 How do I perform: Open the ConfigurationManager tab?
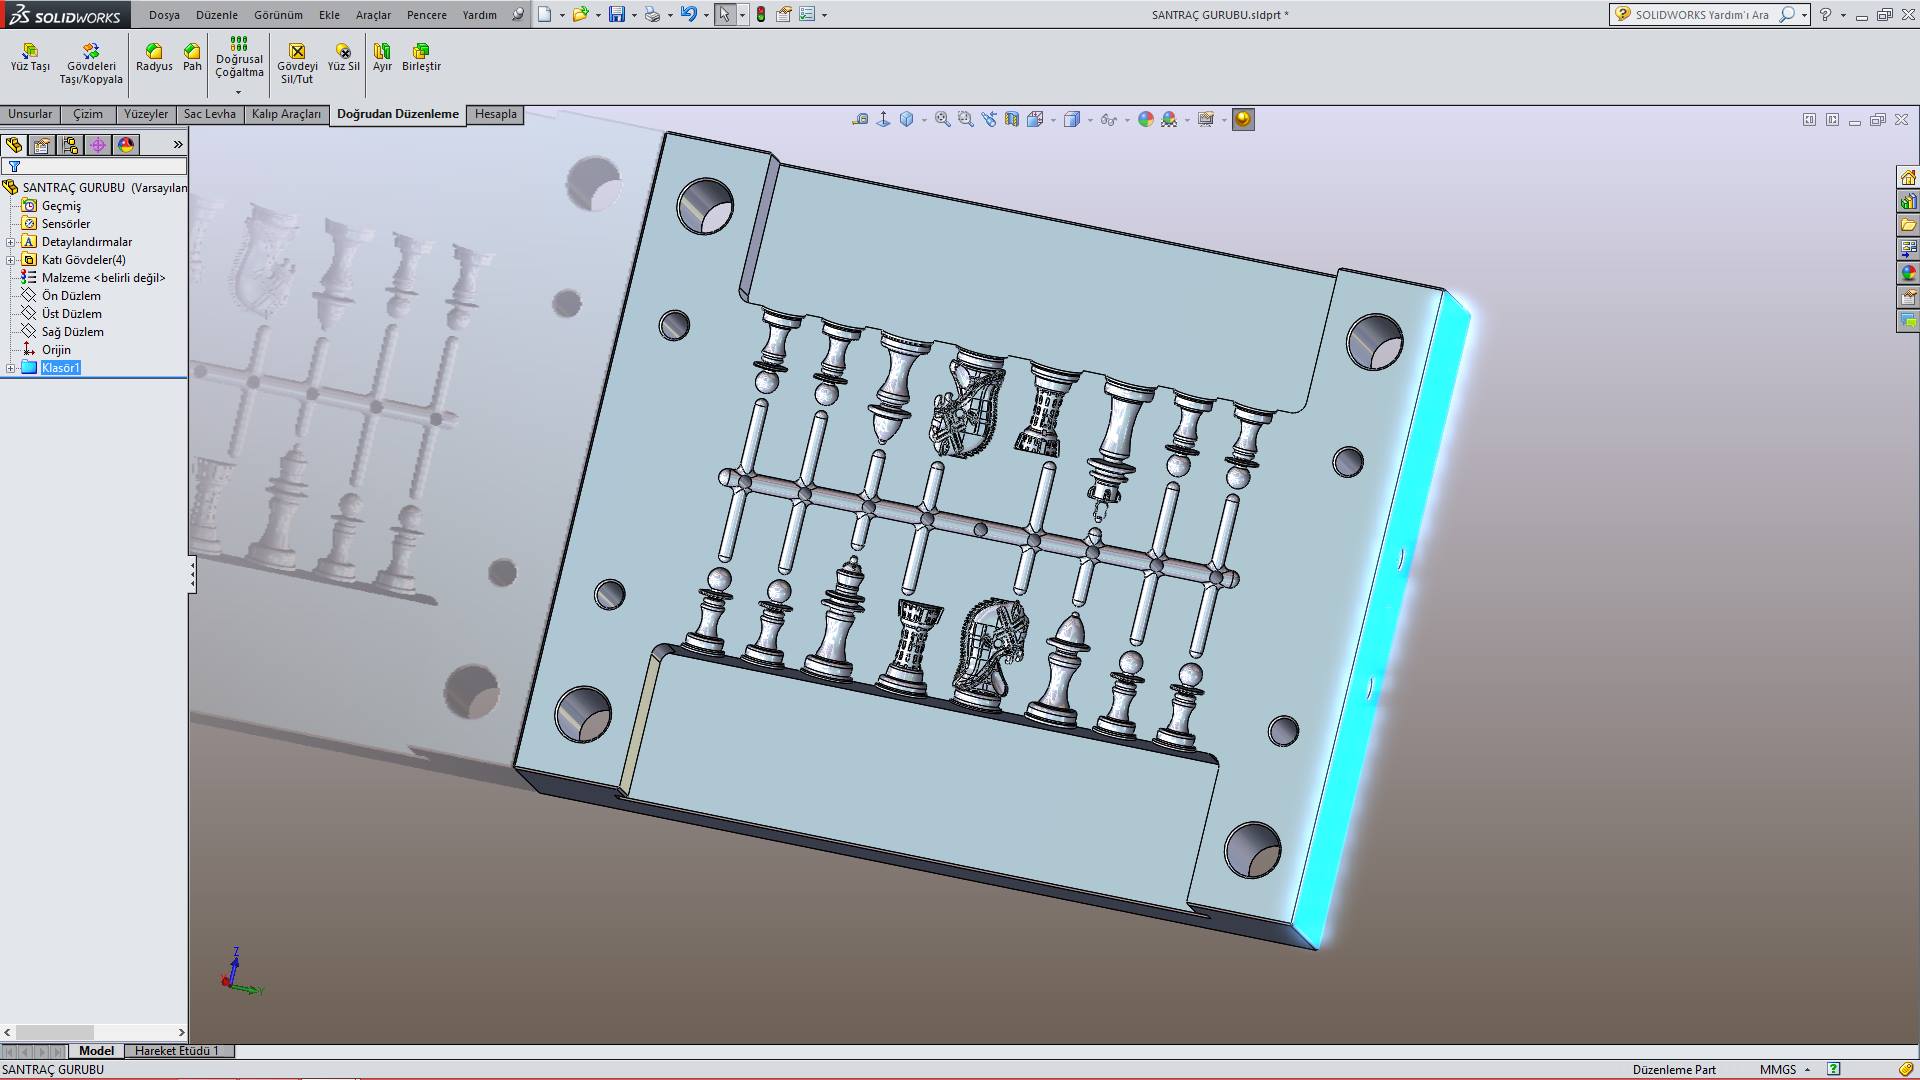70,145
